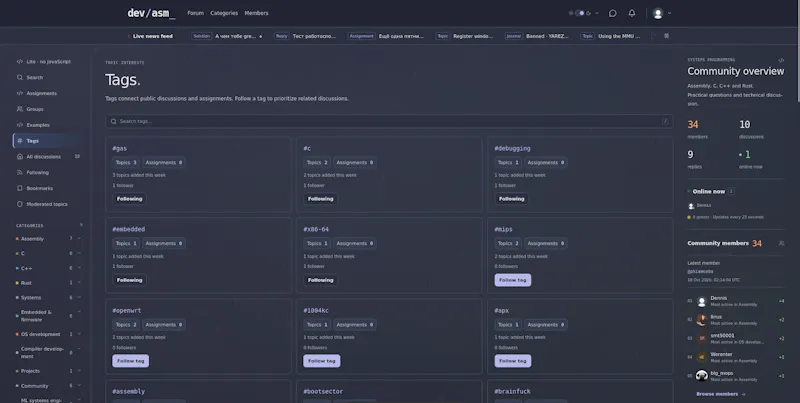The width and height of the screenshot is (800, 403).
Task: Expand the Systems category
Action: pyautogui.click(x=79, y=297)
